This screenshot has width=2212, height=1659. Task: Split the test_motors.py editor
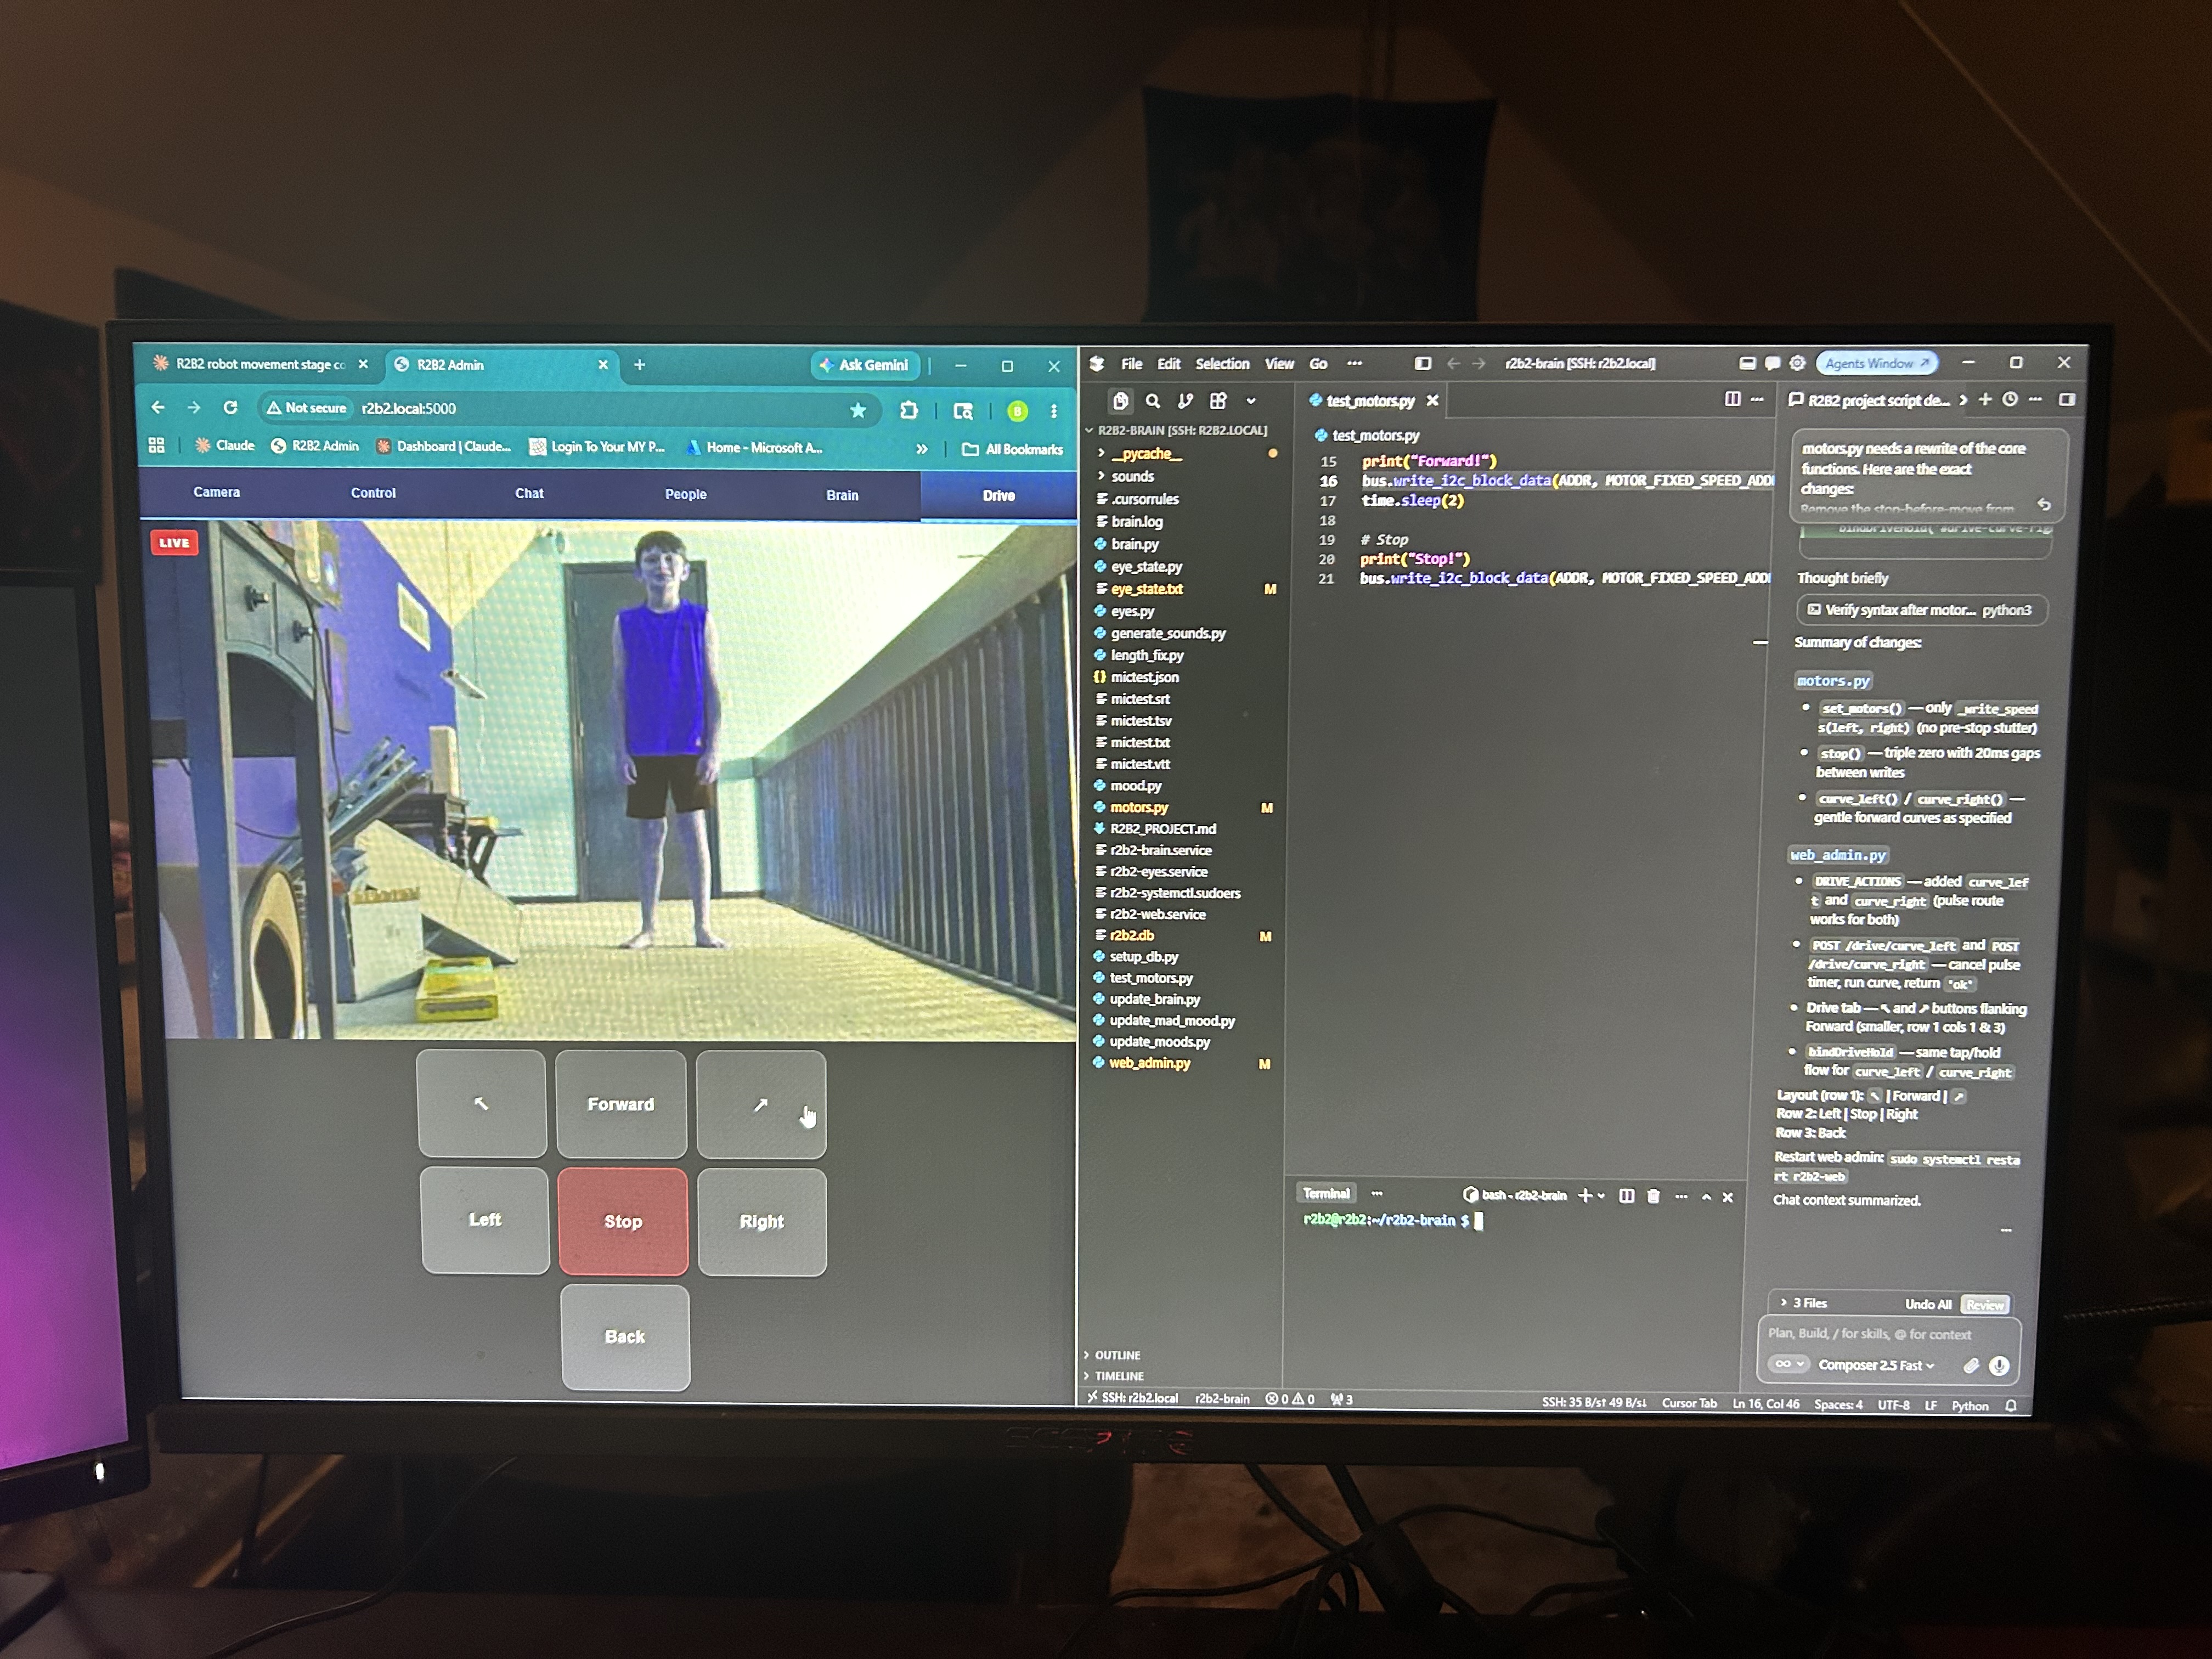tap(1732, 399)
